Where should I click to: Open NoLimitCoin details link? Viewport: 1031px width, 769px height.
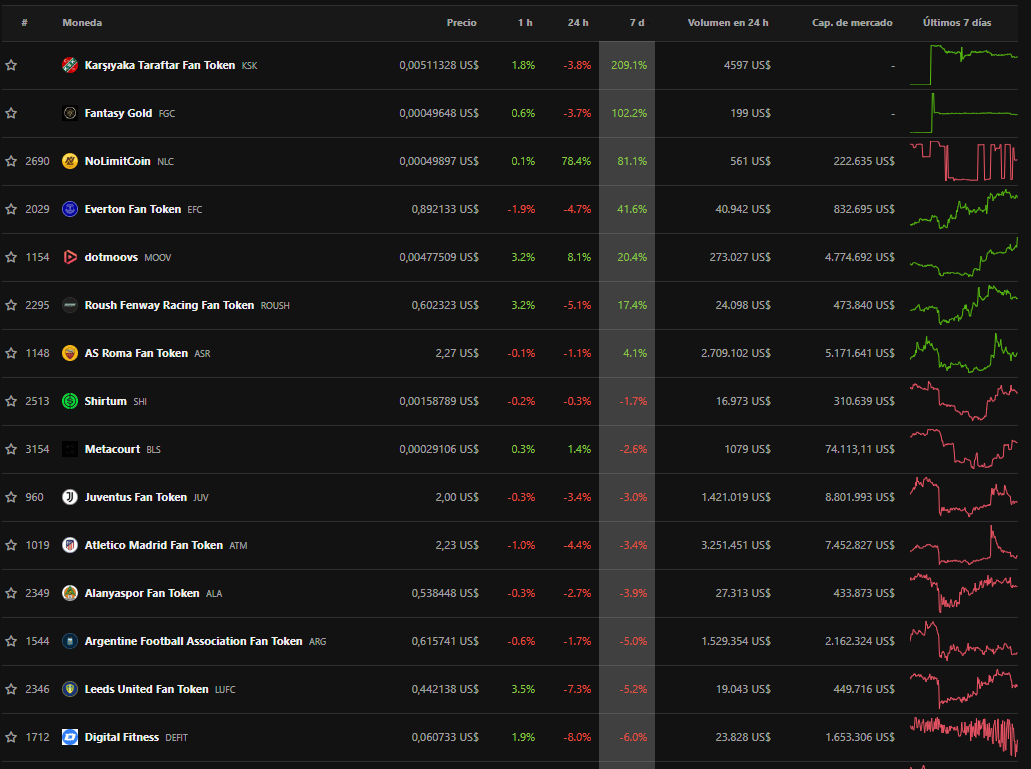tap(118, 161)
